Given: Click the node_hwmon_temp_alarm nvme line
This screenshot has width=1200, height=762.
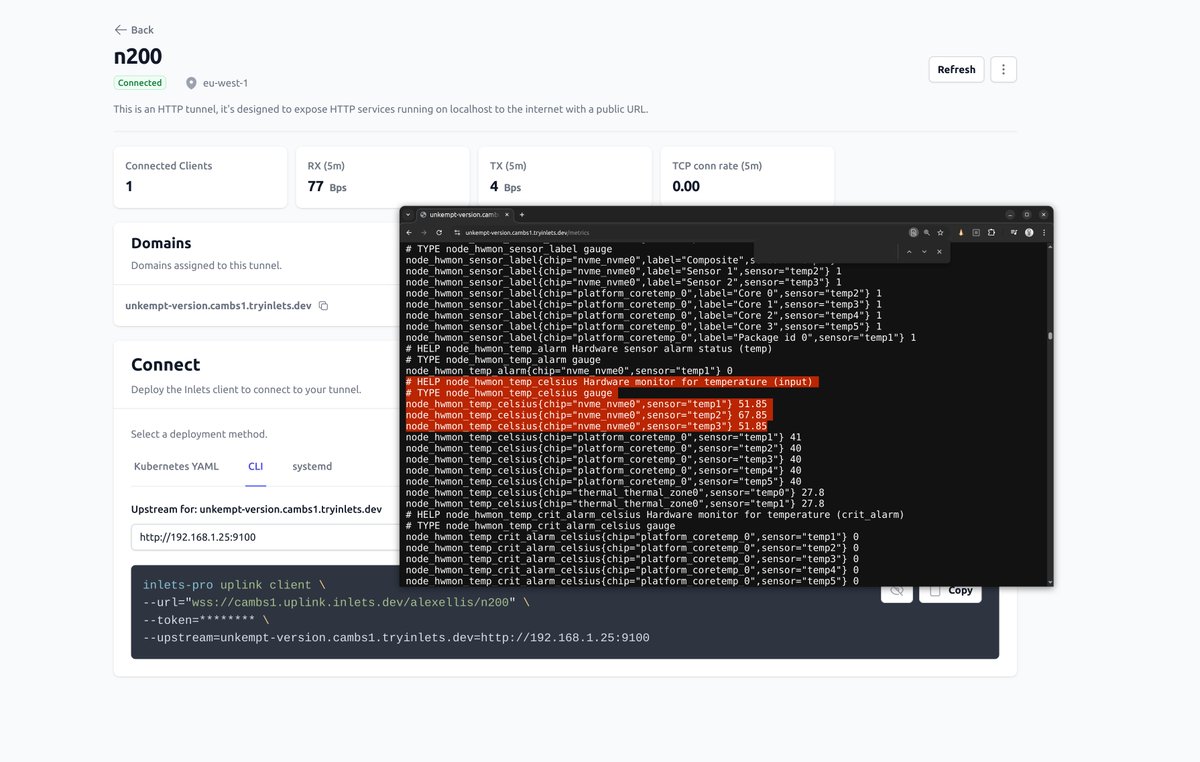Looking at the screenshot, I should pos(569,371).
